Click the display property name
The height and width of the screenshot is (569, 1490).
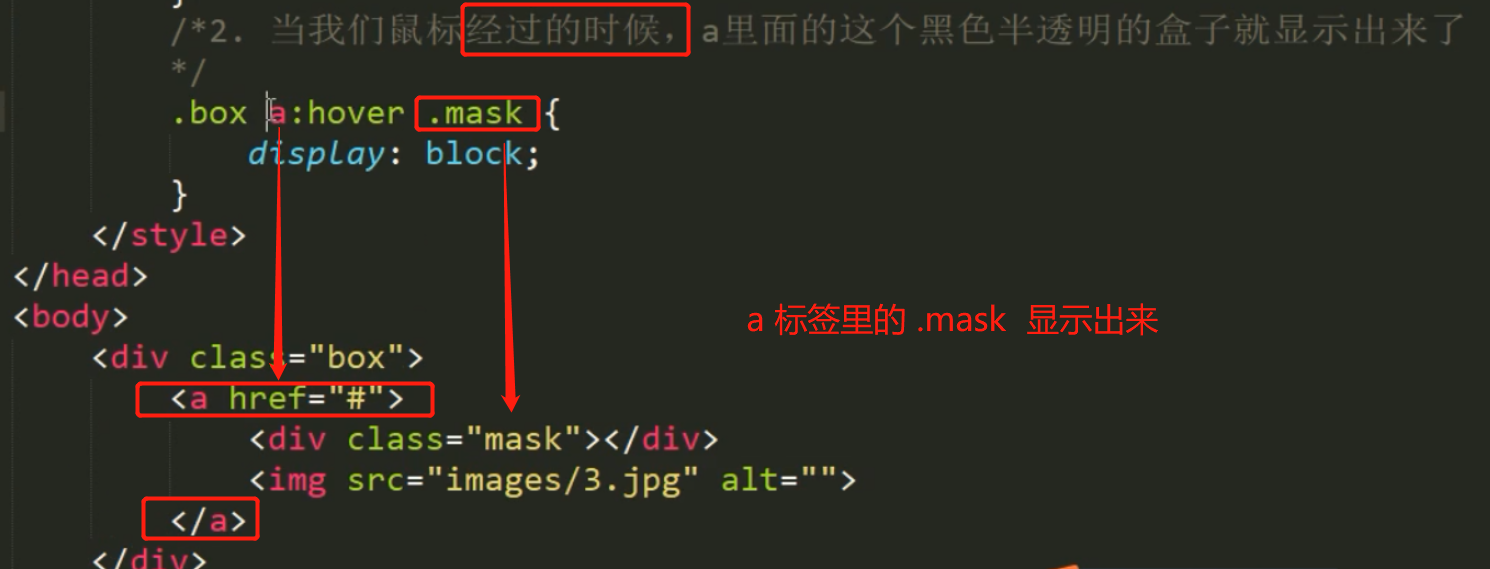tap(316, 155)
